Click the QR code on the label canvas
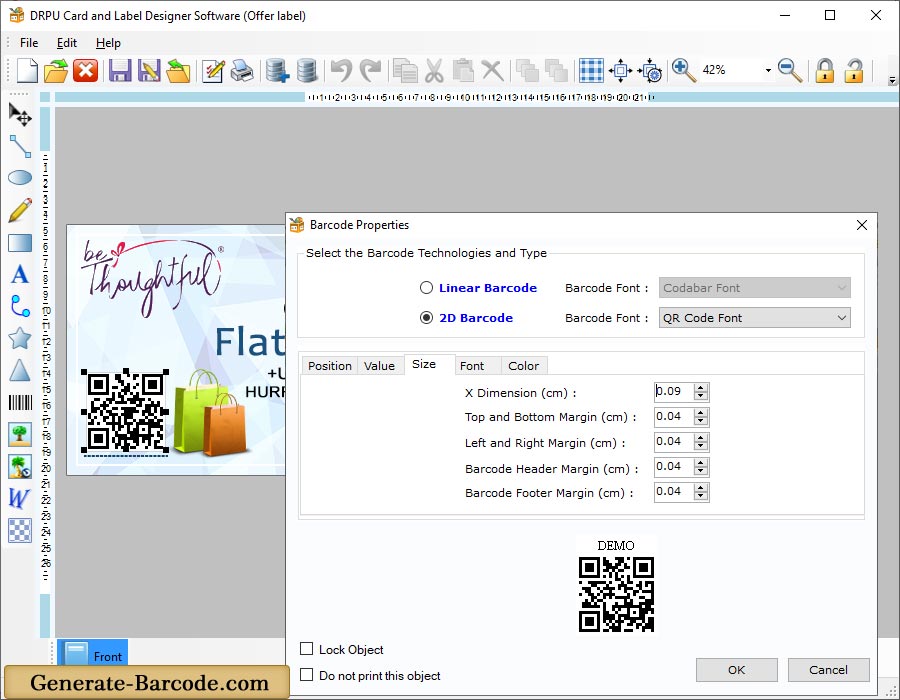900x700 pixels. tap(125, 411)
